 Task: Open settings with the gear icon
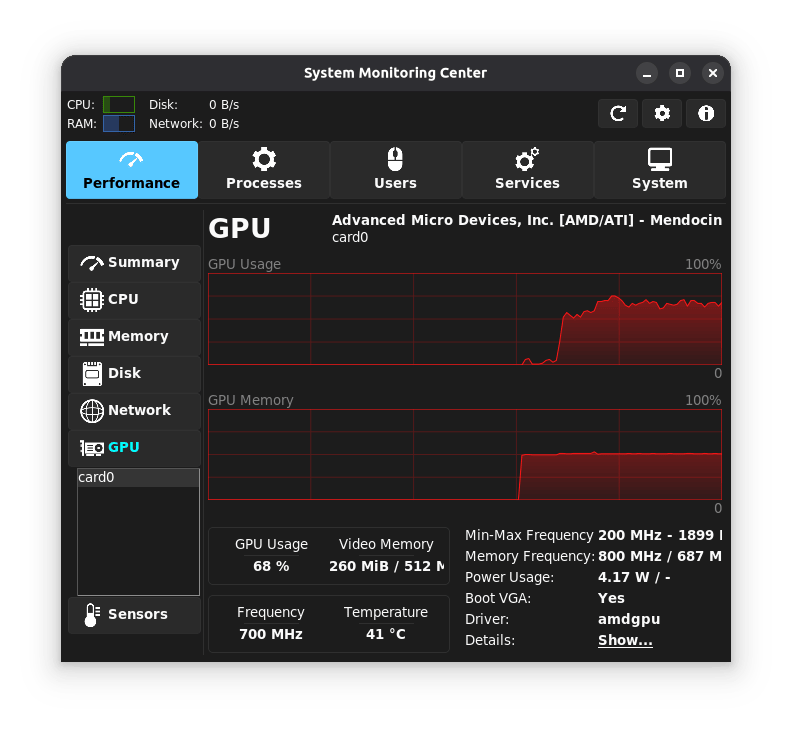(662, 114)
